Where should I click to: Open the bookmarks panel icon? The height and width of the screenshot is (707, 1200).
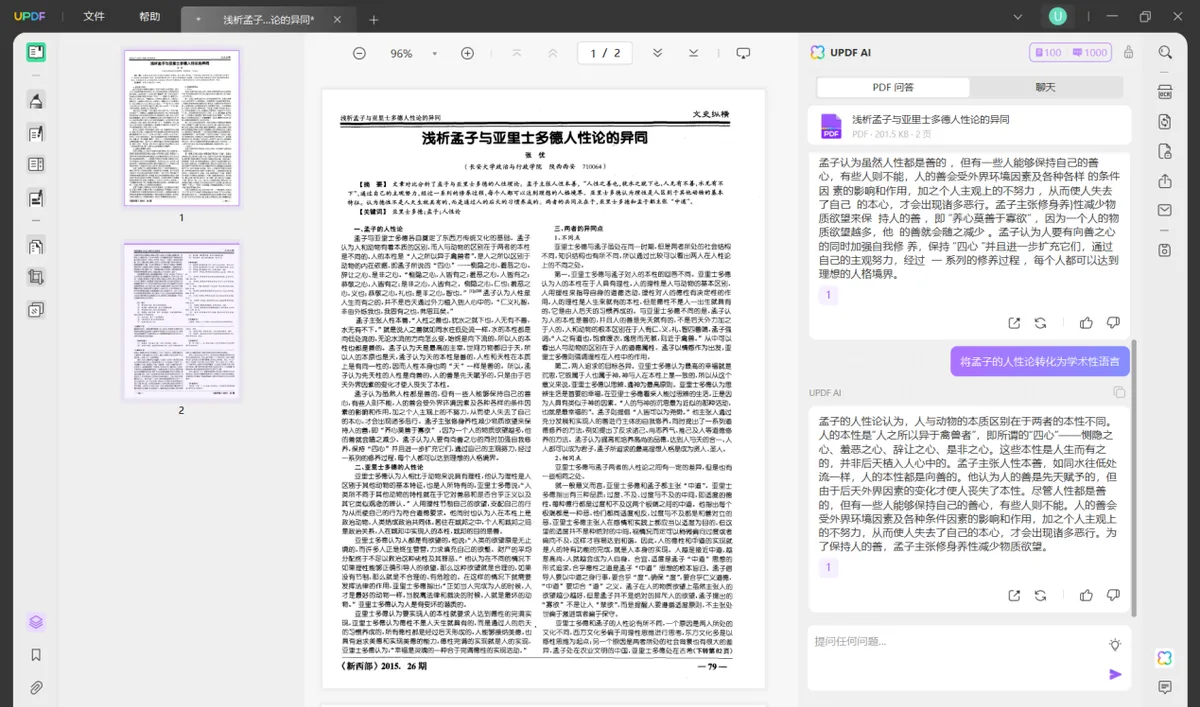[36, 655]
